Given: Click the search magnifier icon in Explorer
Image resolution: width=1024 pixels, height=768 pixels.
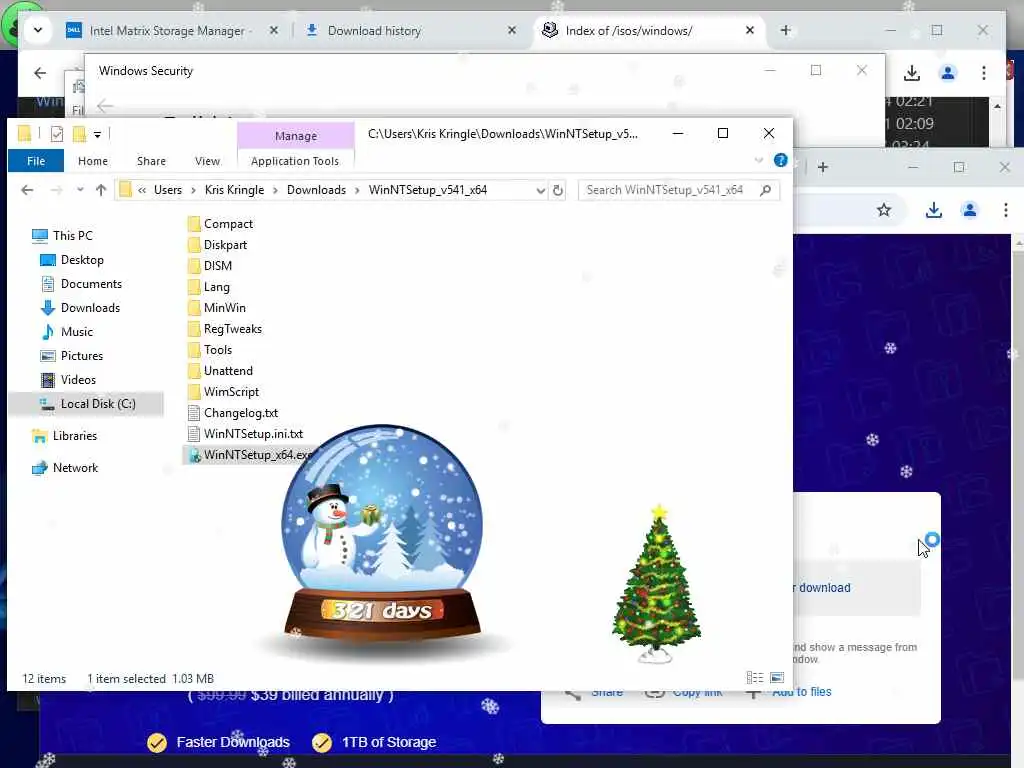Looking at the screenshot, I should 765,190.
